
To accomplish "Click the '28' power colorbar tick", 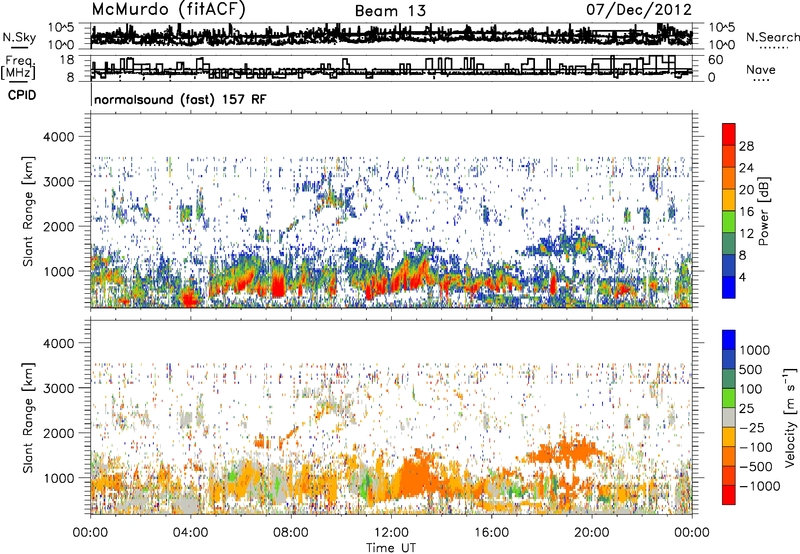I will point(746,146).
